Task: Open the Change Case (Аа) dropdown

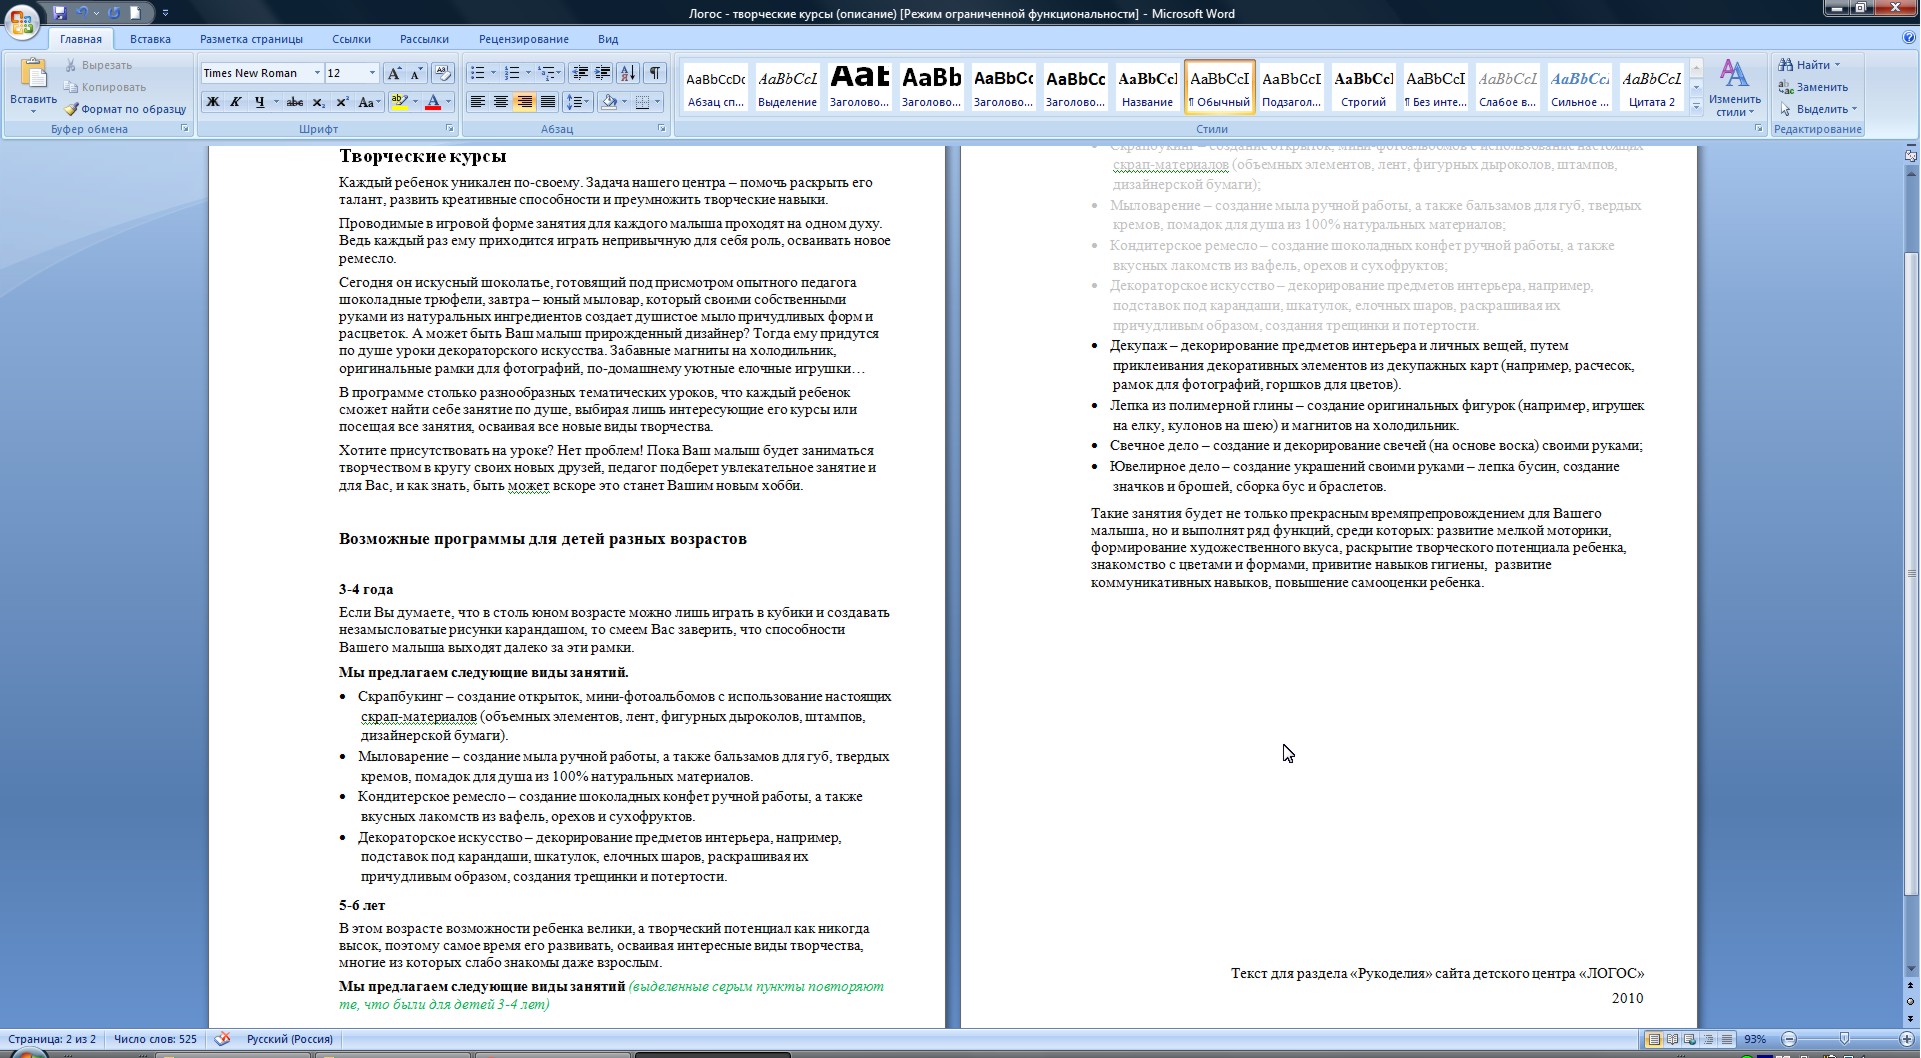Action: coord(368,102)
